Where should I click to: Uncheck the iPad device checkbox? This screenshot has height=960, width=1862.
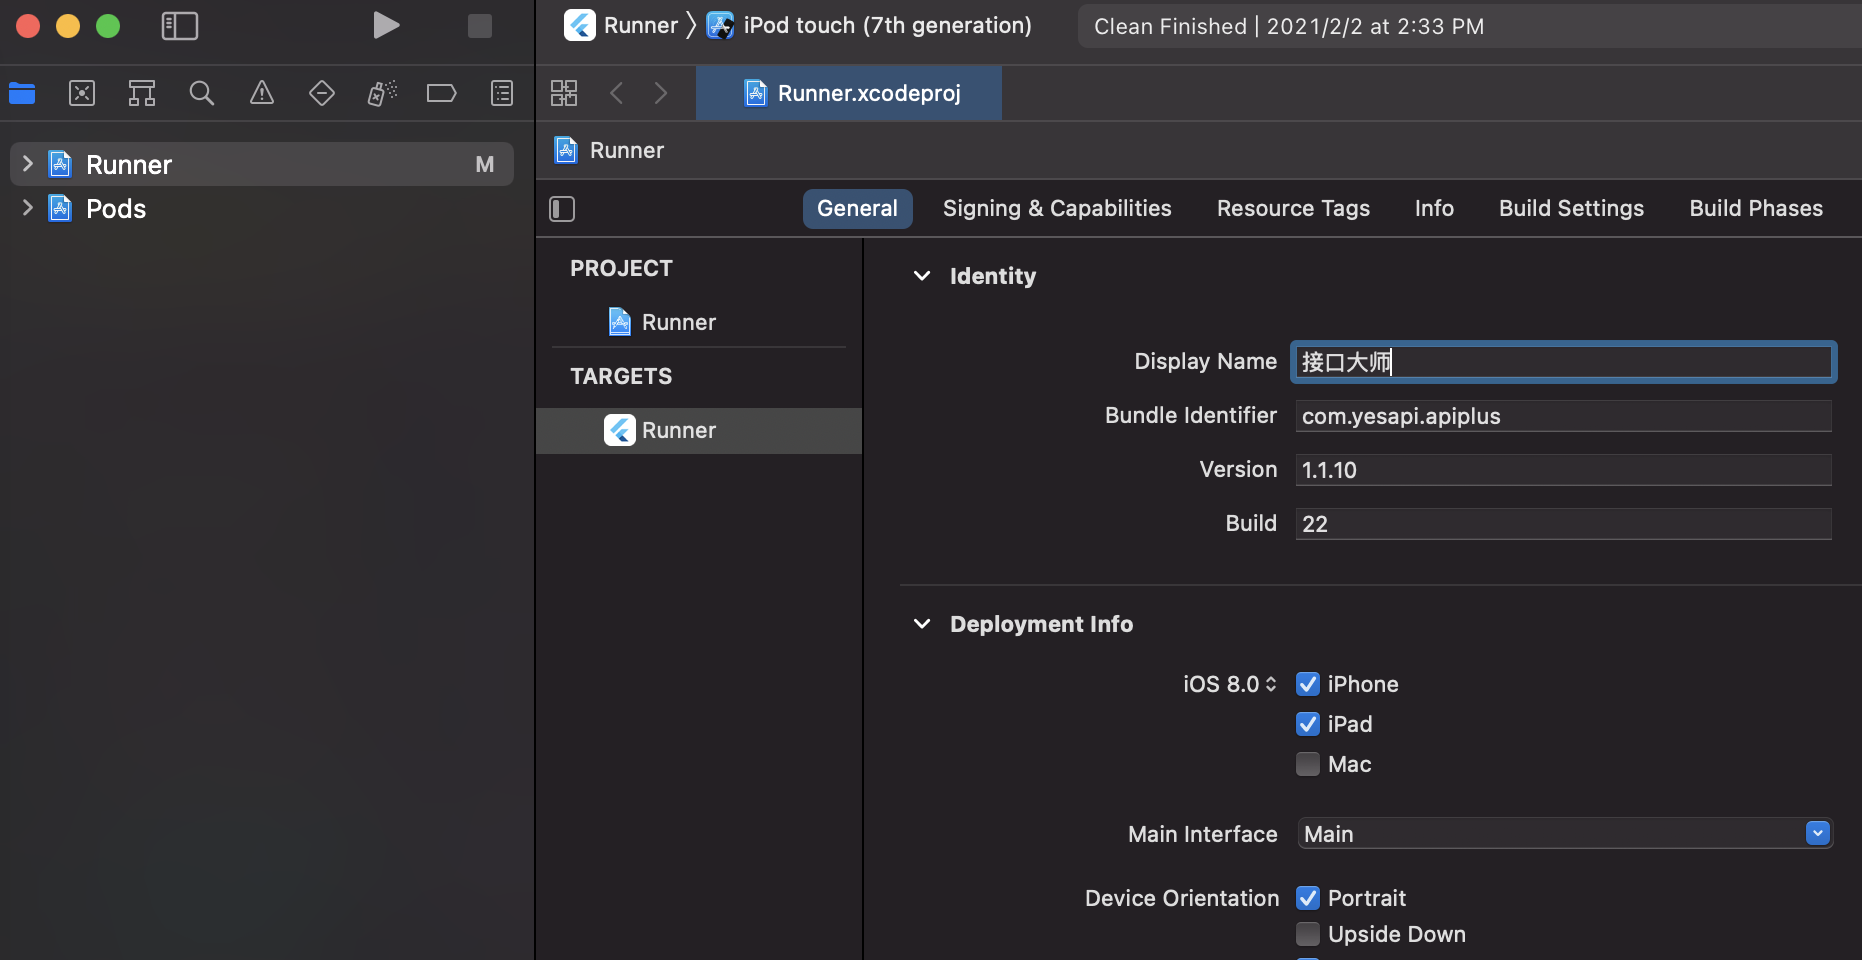coord(1308,724)
